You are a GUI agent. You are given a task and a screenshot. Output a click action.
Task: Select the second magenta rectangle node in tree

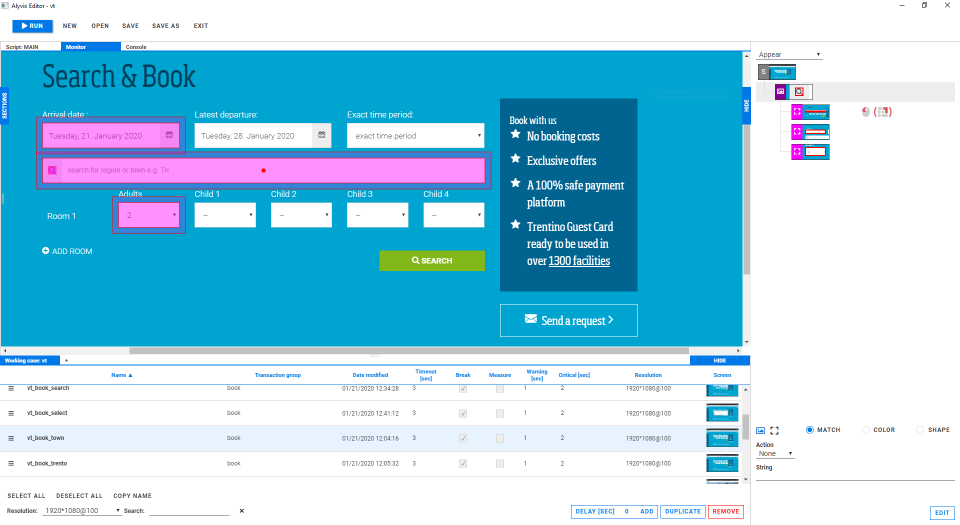click(810, 132)
